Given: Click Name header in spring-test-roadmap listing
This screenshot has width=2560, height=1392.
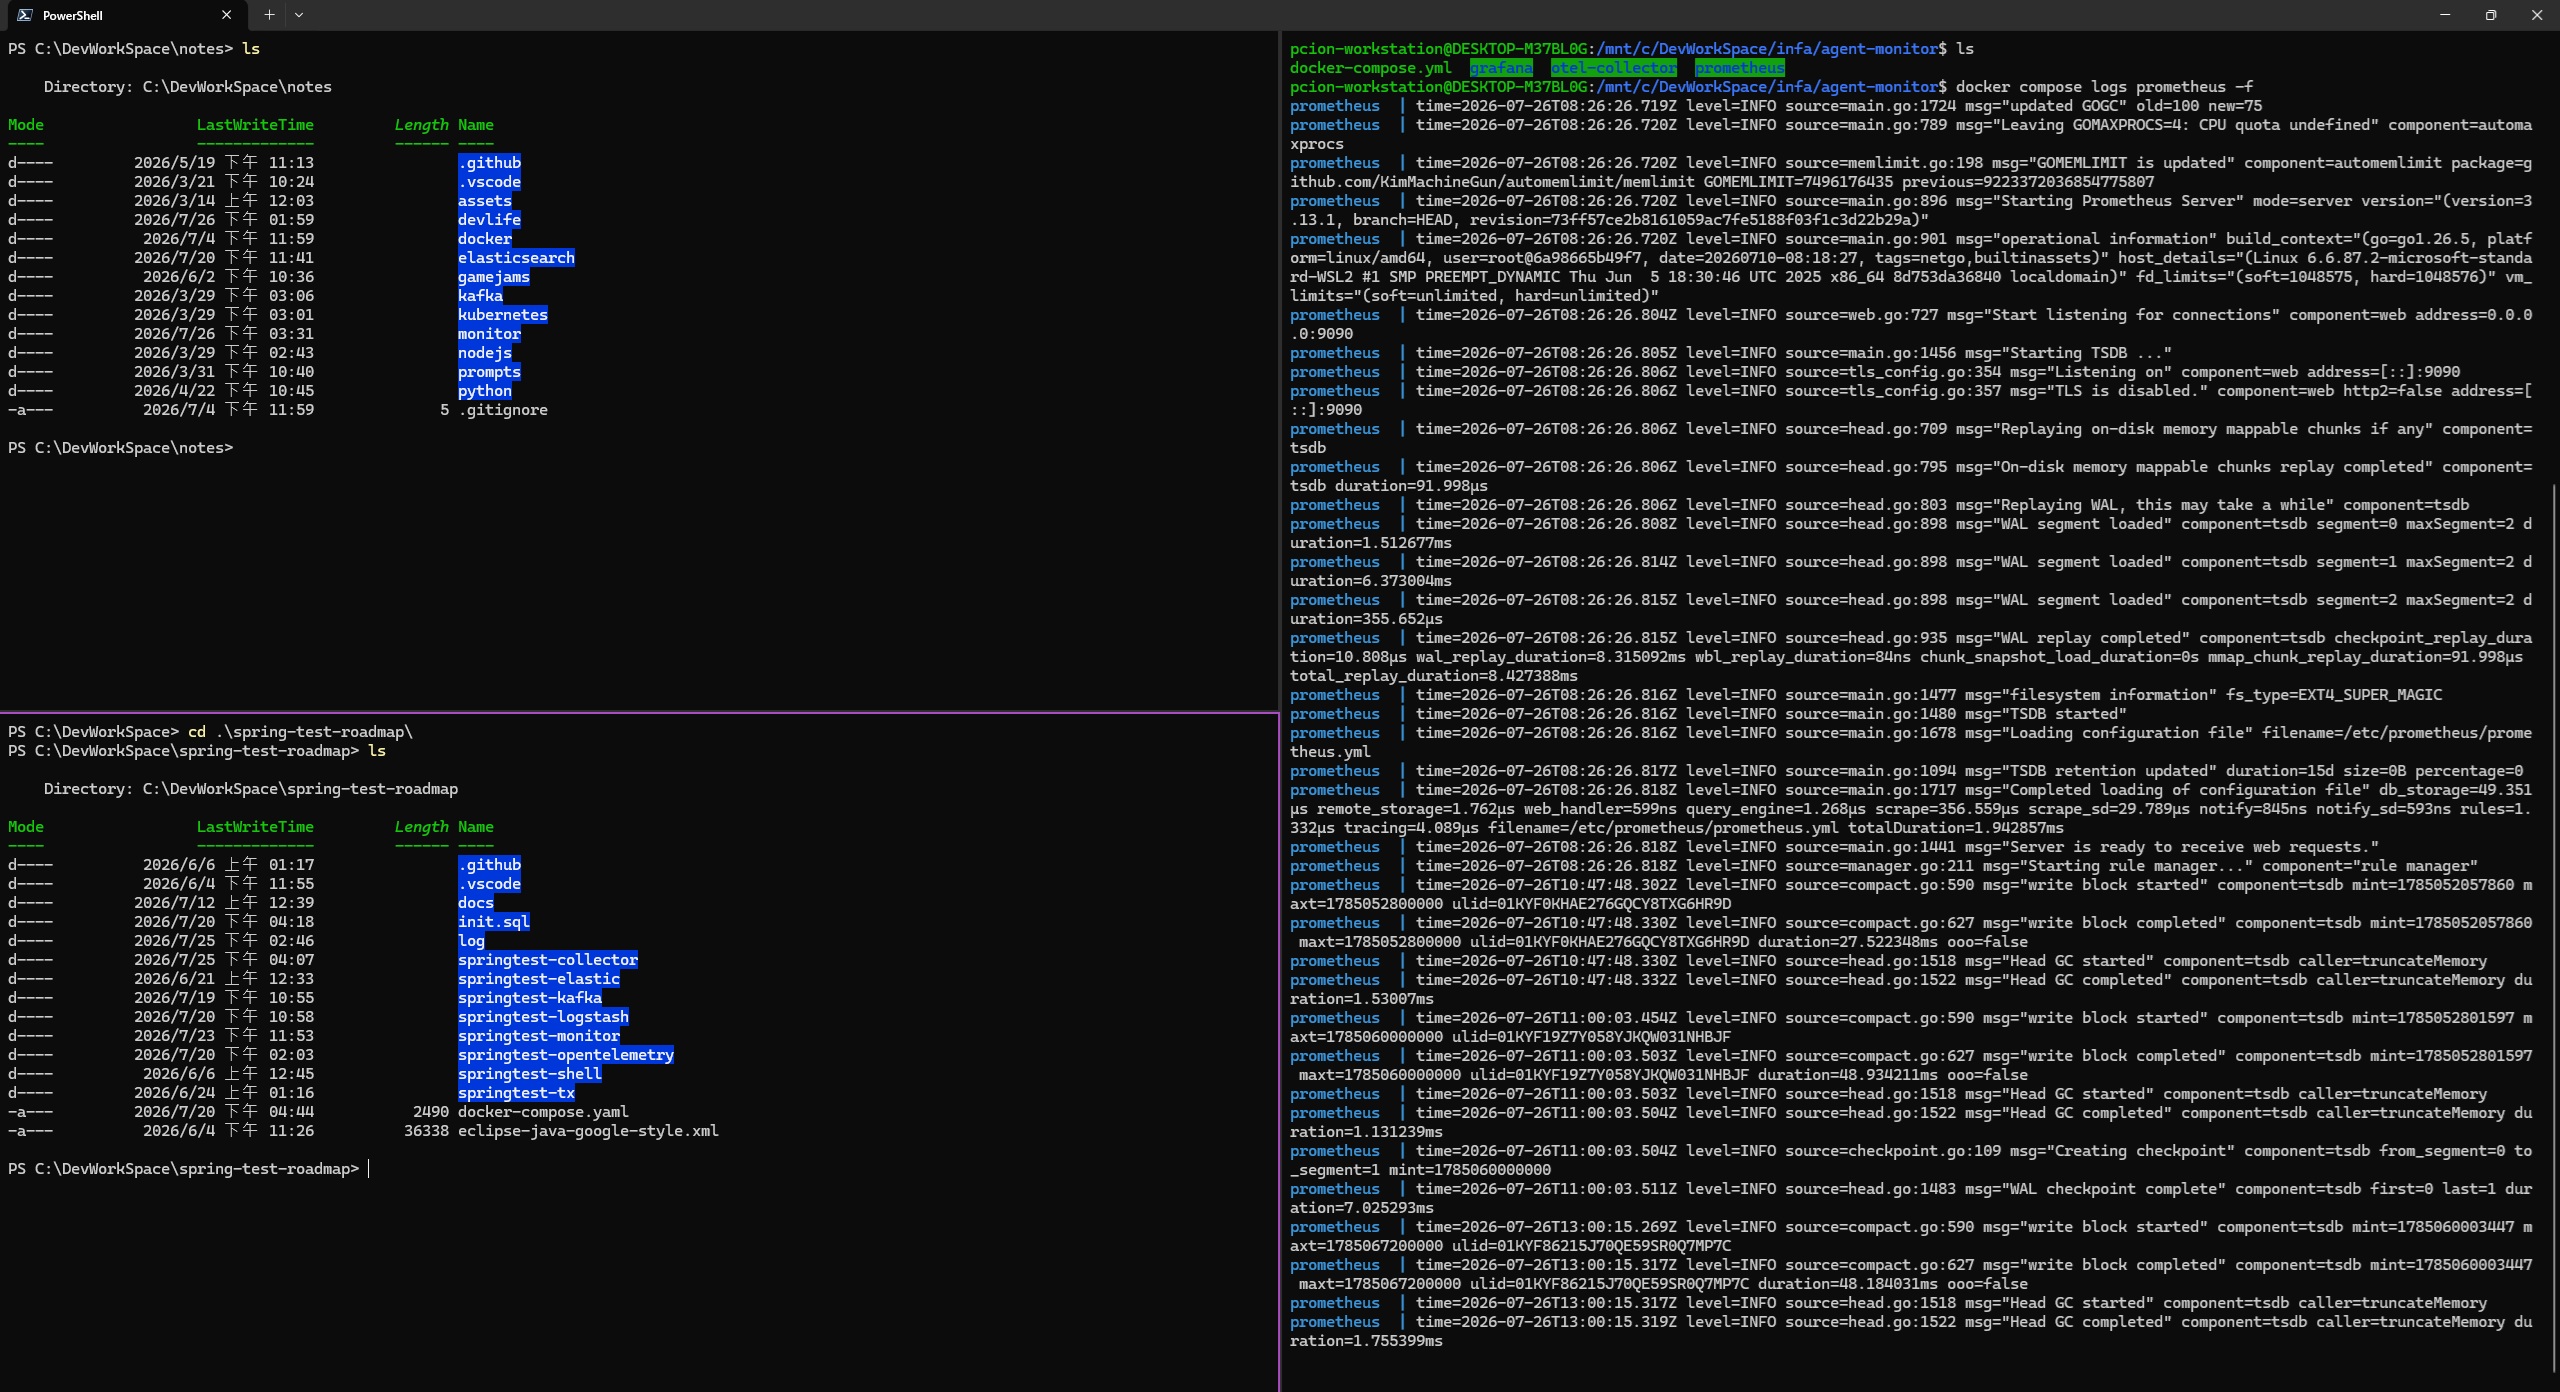Looking at the screenshot, I should click(x=476, y=827).
